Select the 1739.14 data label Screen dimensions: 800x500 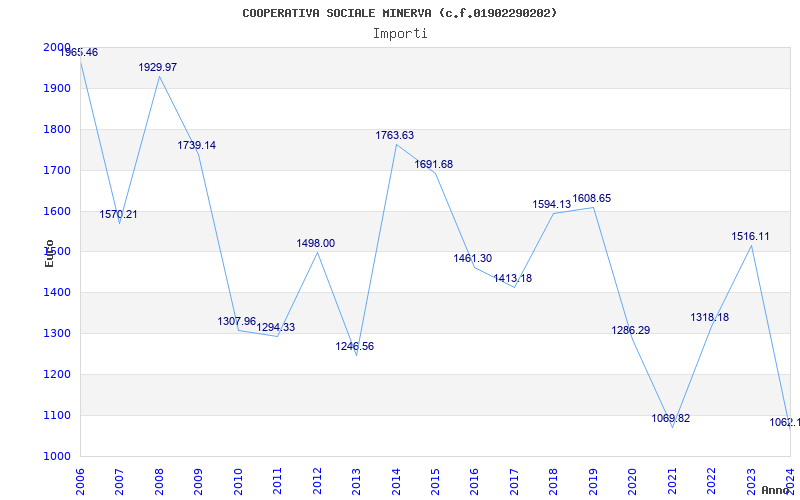click(196, 145)
